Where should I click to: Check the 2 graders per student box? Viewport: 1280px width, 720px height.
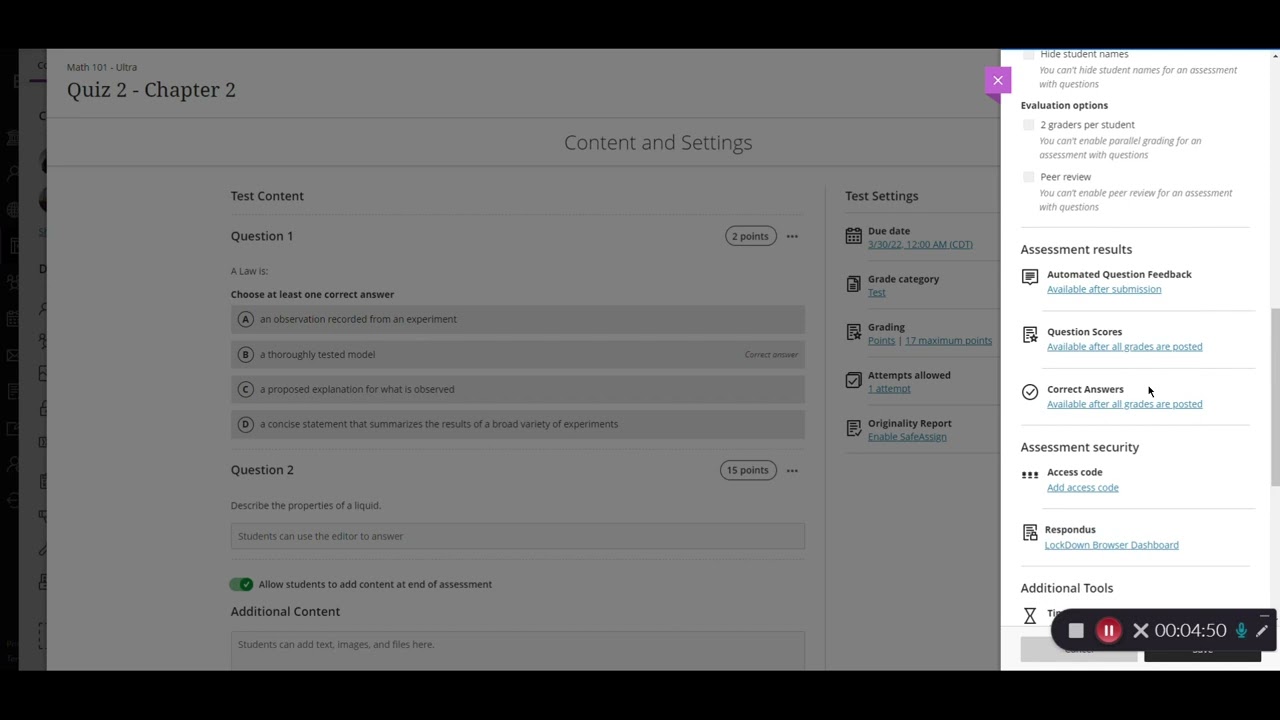click(x=1028, y=125)
